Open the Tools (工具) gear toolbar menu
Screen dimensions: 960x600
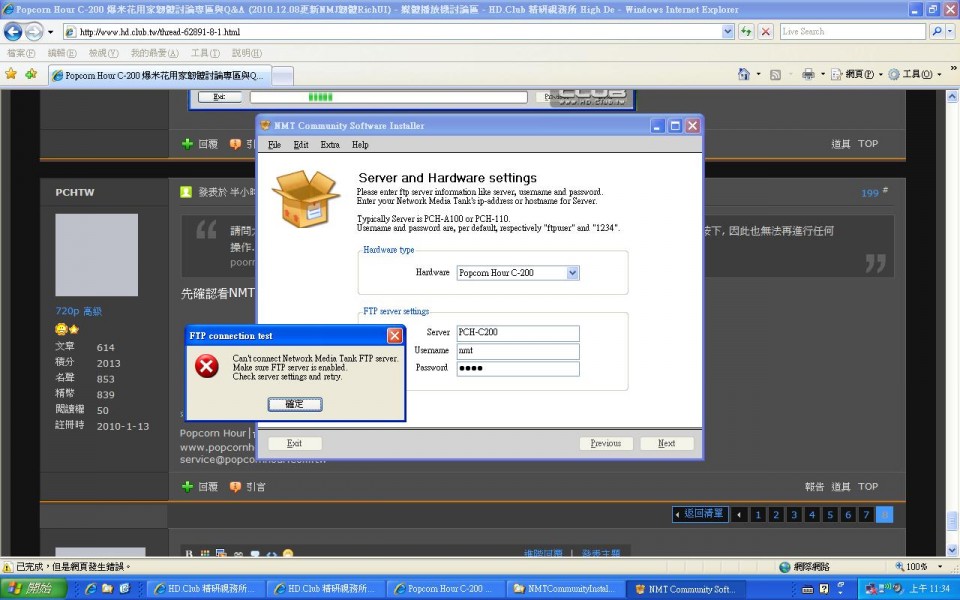[915, 74]
